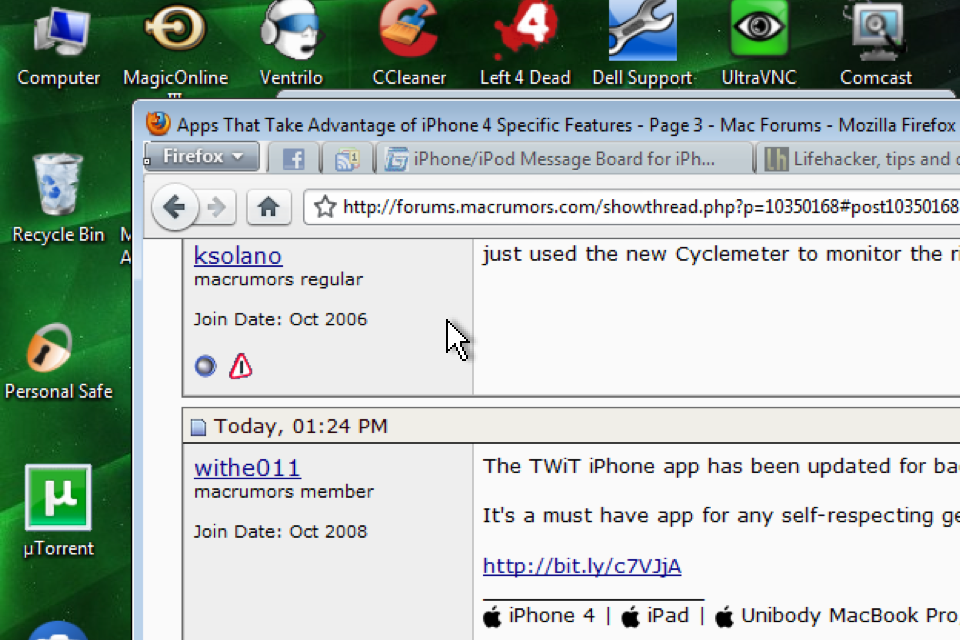Switch to the Lifehacker tab
The image size is (960, 640).
(x=860, y=159)
